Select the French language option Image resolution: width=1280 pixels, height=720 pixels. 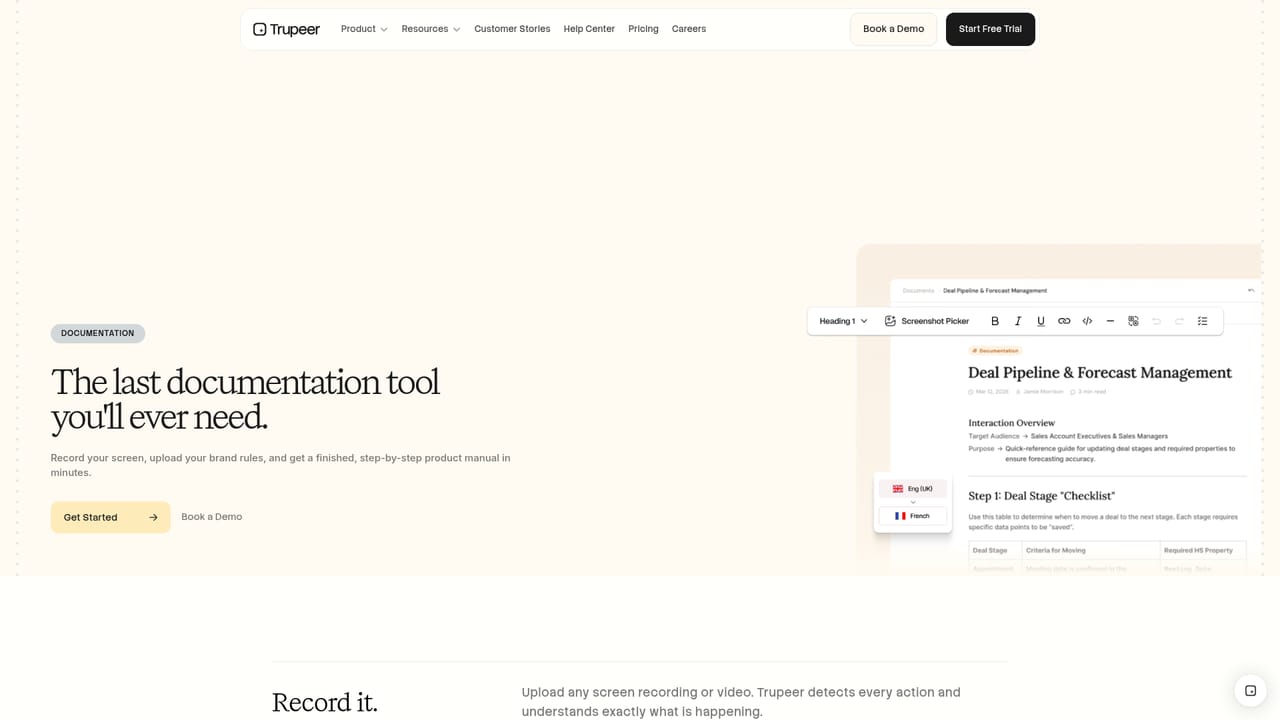click(912, 516)
